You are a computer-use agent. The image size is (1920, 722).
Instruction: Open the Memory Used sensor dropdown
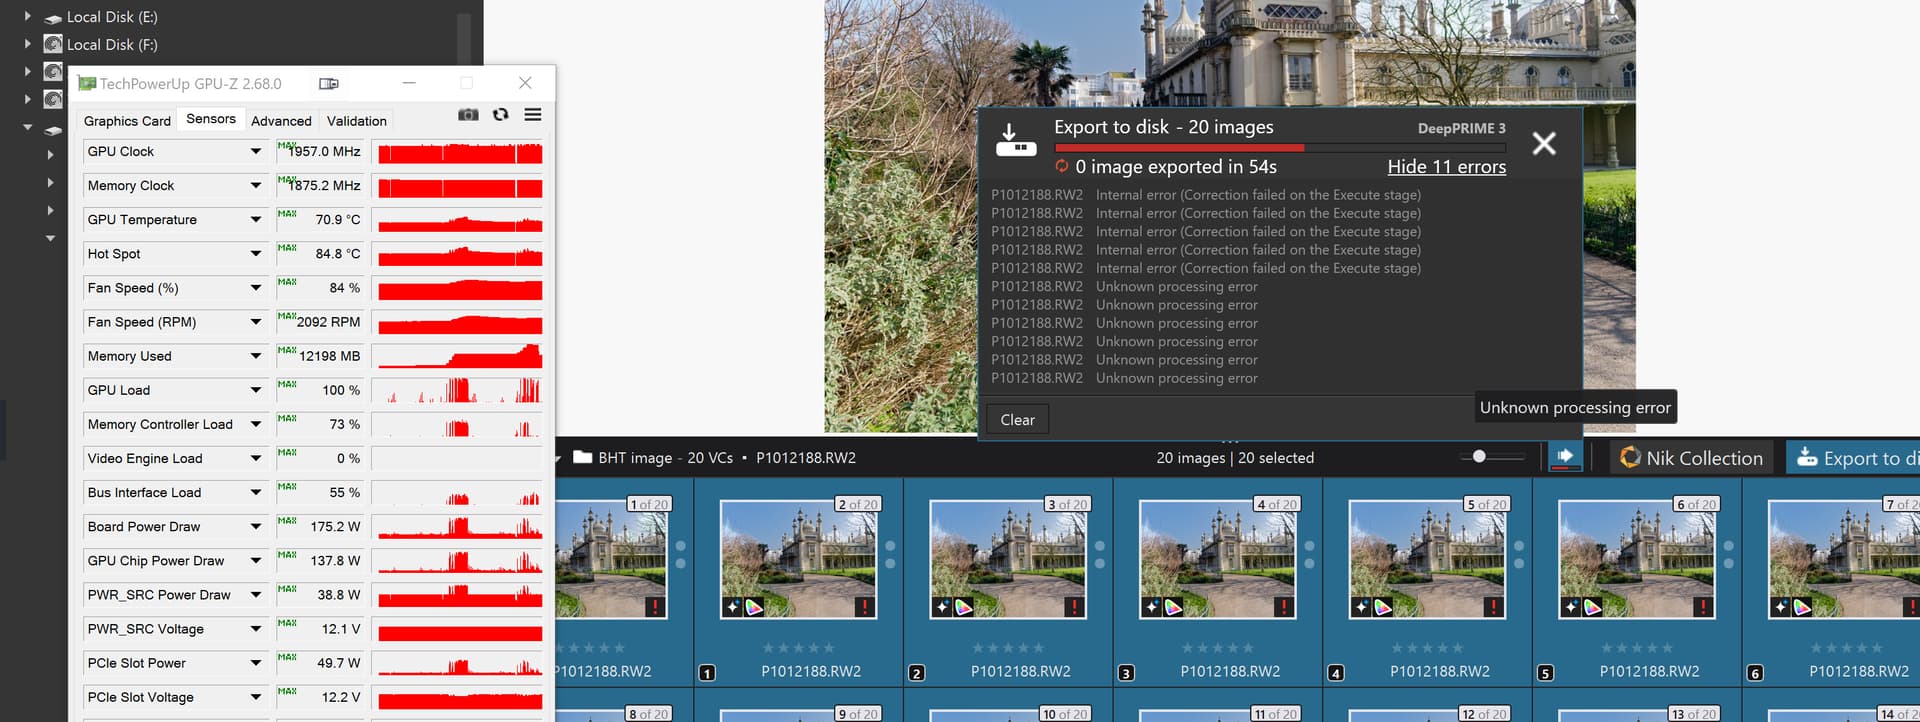point(256,356)
